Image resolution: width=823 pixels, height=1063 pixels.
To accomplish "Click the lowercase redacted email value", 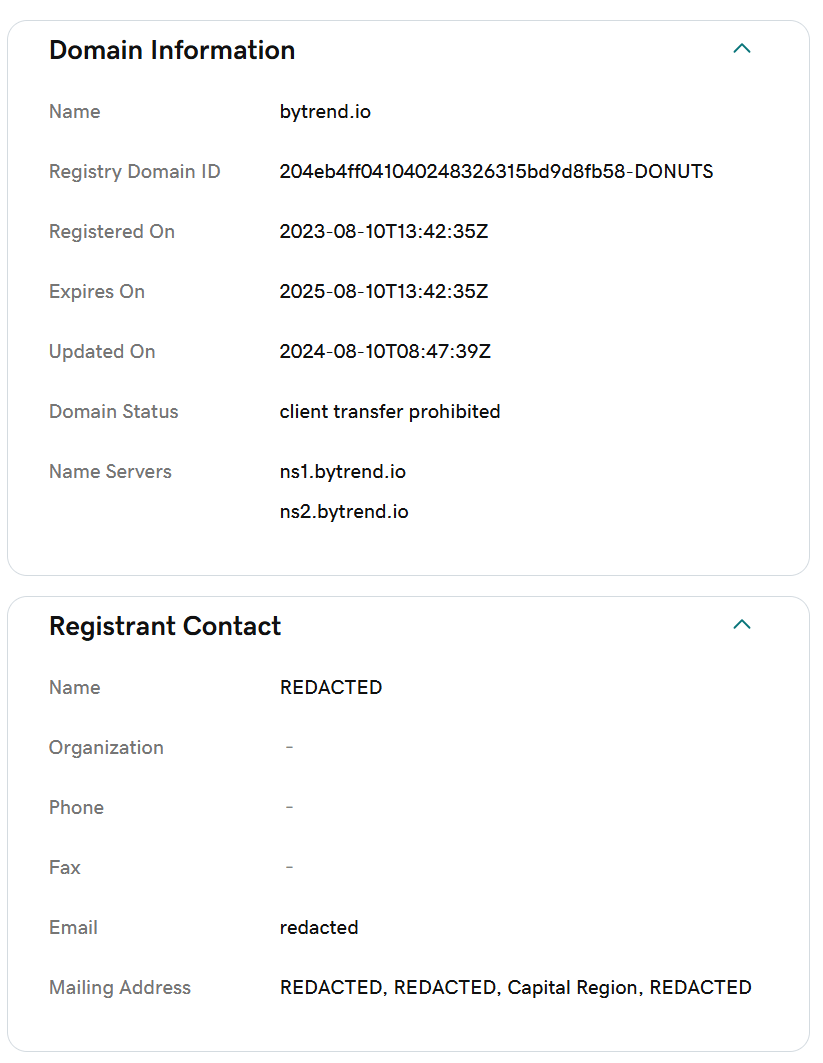I will (319, 928).
